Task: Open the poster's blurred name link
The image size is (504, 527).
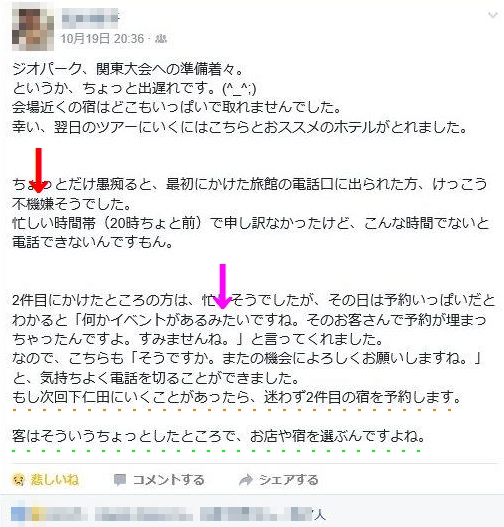Action: (90, 17)
